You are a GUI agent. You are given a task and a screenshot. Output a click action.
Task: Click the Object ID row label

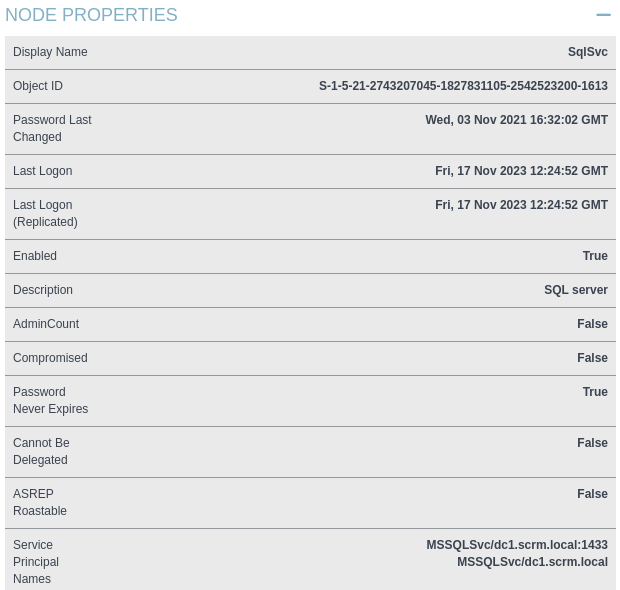click(x=38, y=86)
